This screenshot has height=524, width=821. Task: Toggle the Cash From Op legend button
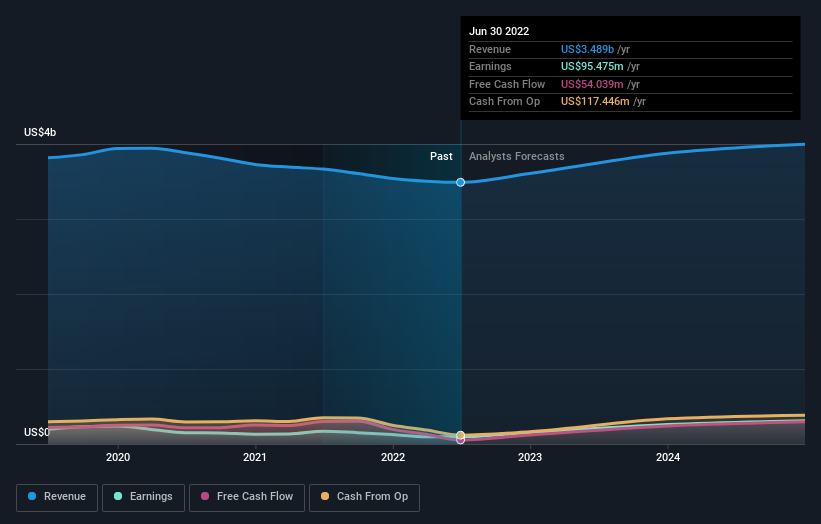[364, 497]
